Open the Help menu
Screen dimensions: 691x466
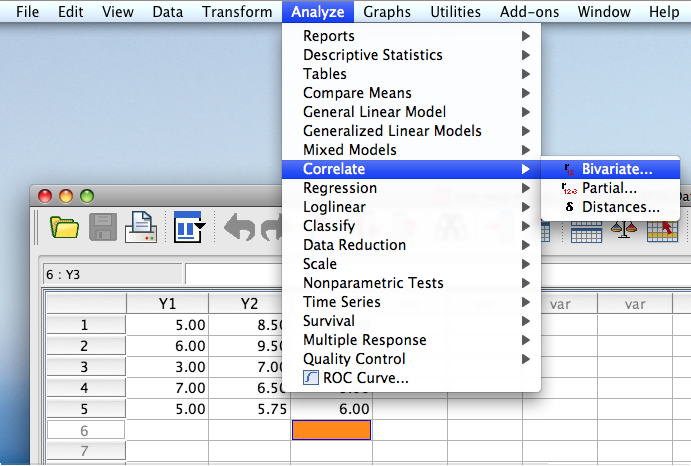(x=664, y=11)
